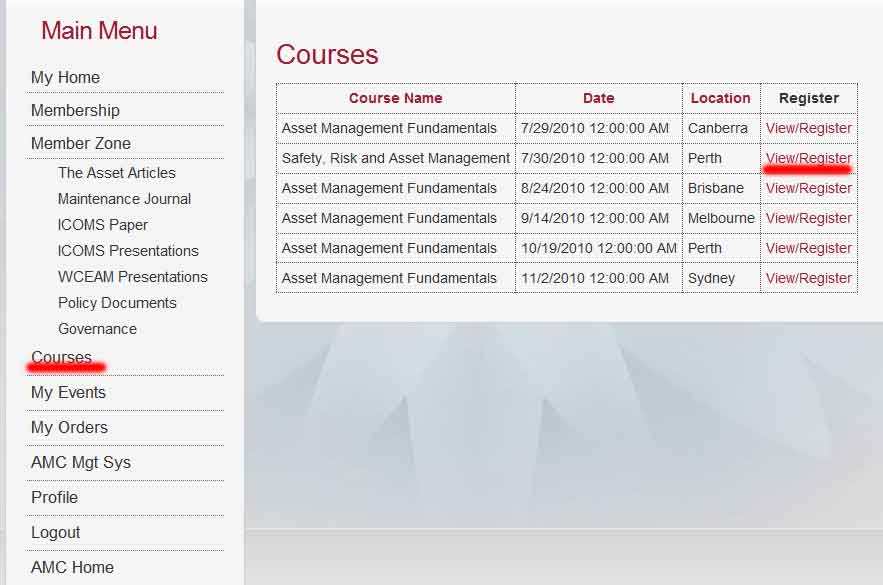Go to the Membership section

75,110
